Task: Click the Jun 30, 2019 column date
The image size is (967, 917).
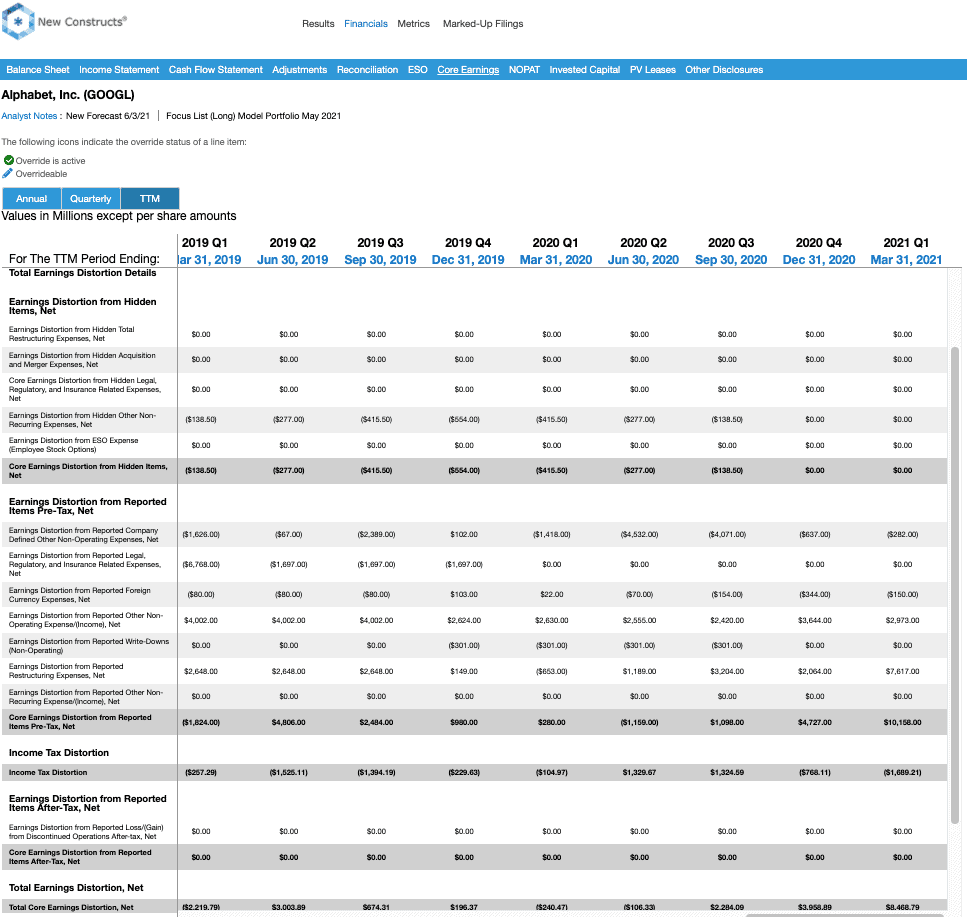Action: 292,260
